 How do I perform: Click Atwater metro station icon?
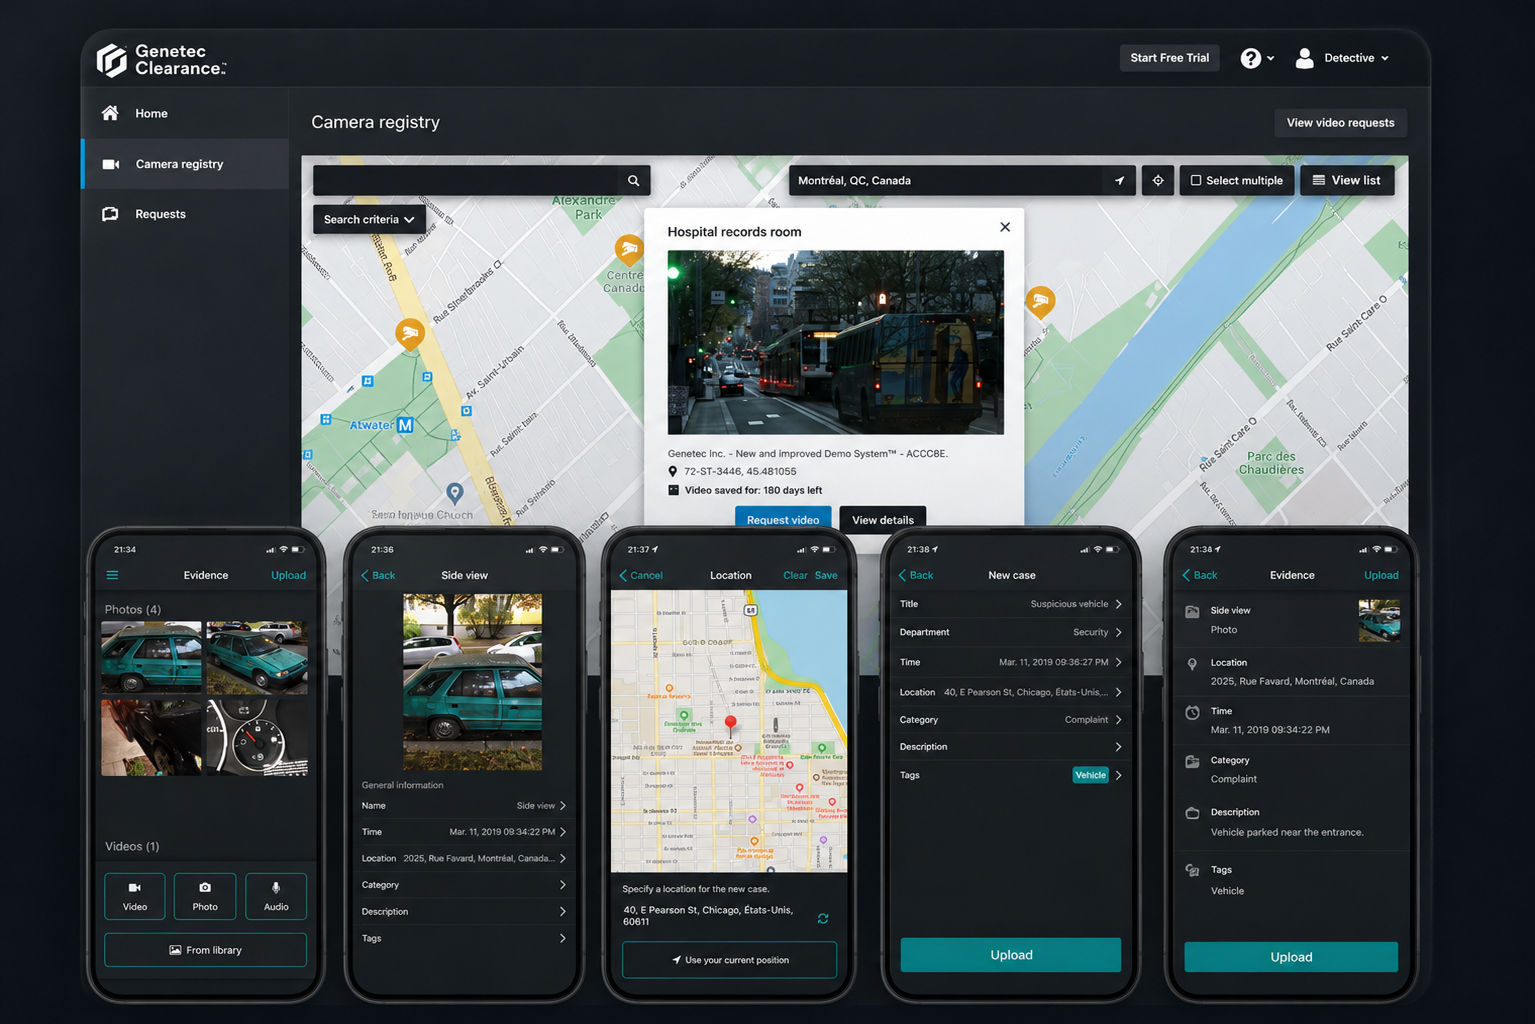[x=405, y=425]
